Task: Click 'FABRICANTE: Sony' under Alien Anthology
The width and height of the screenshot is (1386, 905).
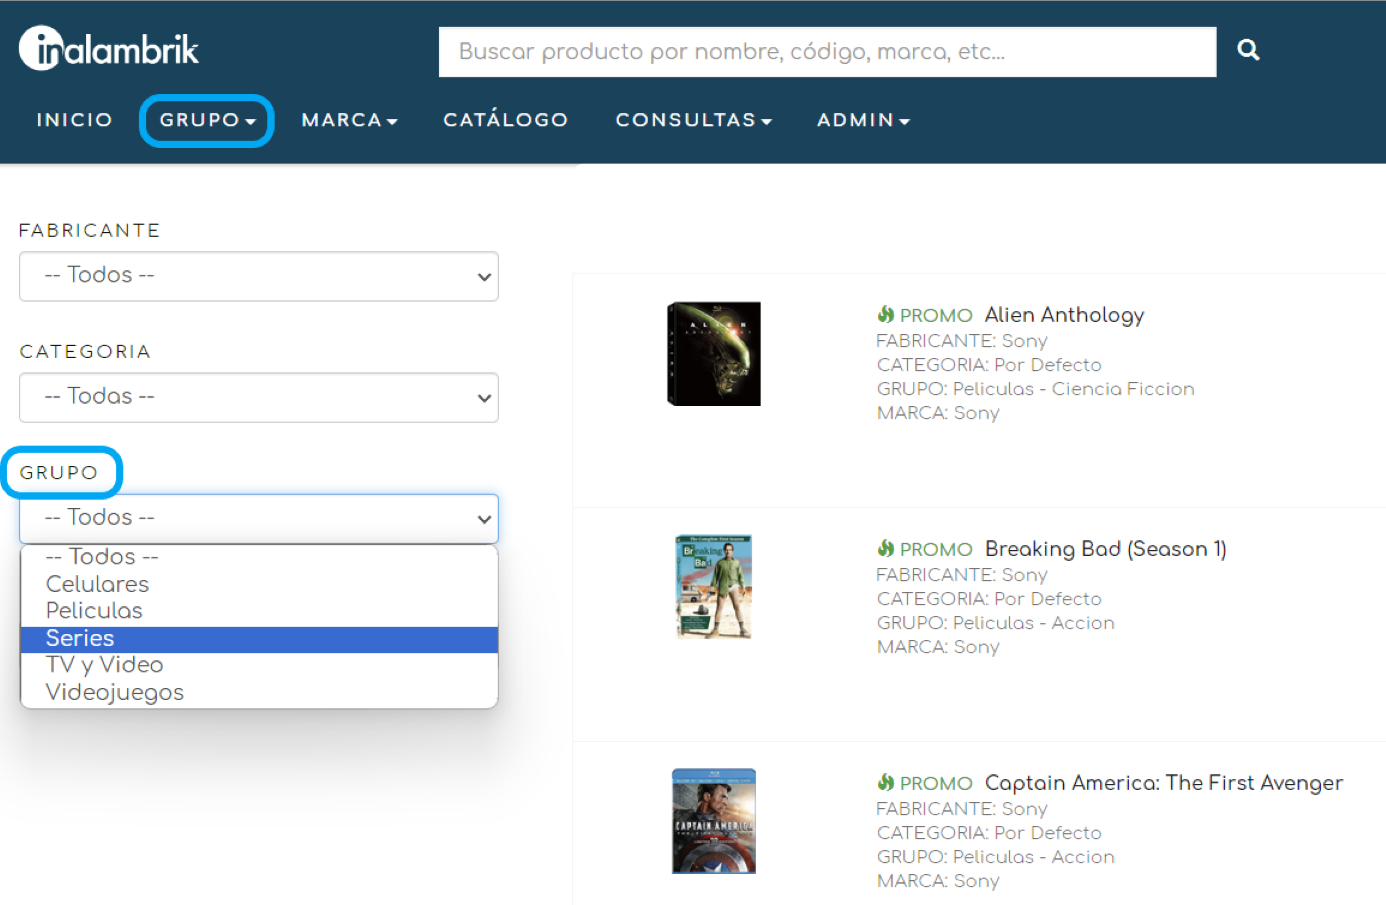Action: click(961, 341)
